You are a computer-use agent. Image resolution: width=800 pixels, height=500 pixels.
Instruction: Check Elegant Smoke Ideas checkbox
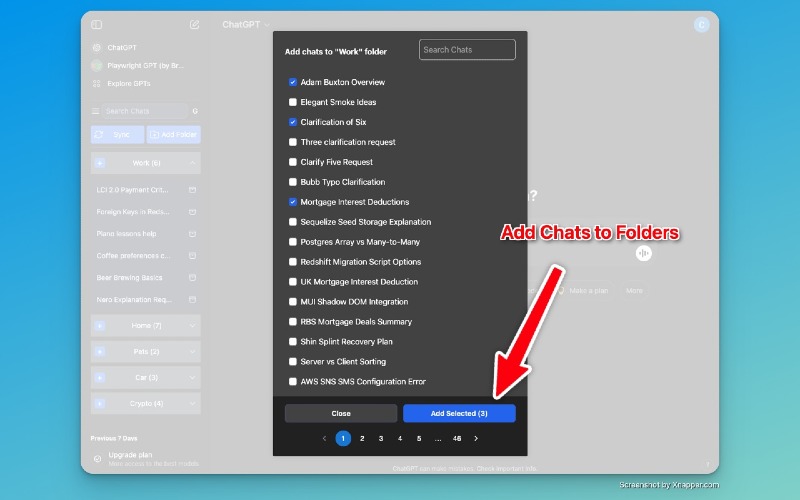[x=292, y=102]
